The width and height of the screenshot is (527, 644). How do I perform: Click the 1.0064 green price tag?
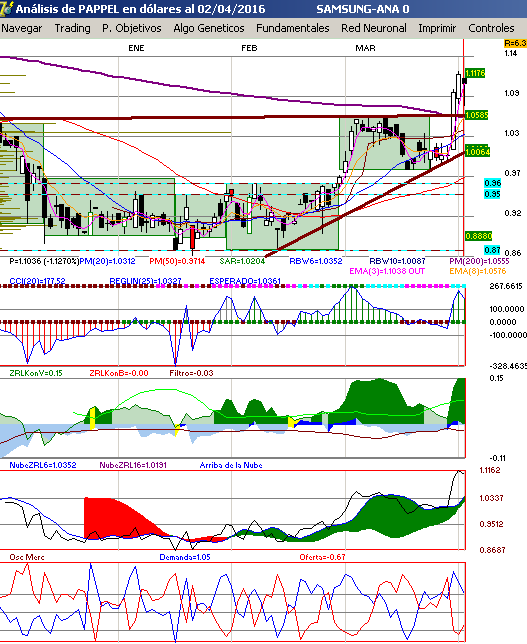pyautogui.click(x=478, y=152)
